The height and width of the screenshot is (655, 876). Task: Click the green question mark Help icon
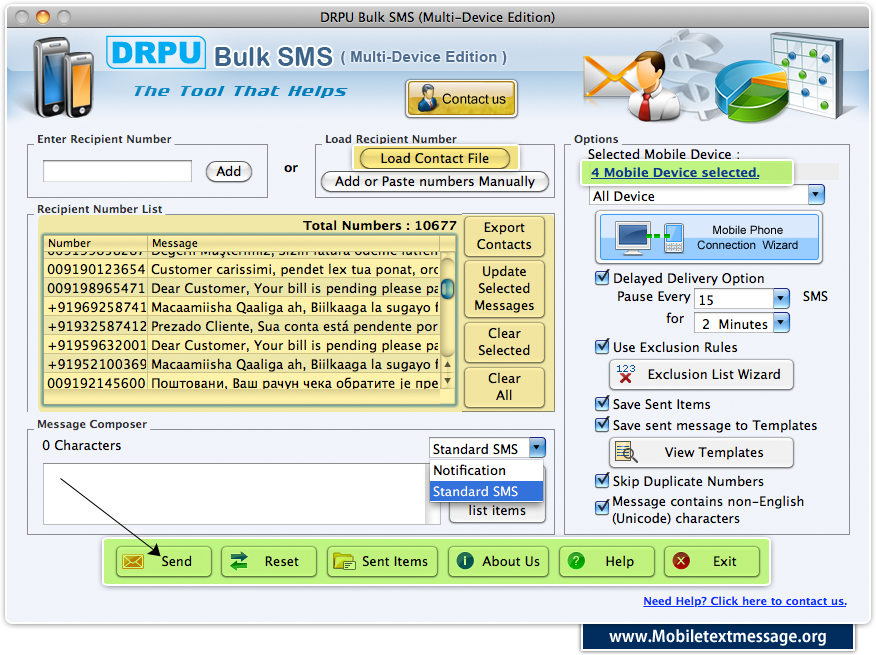576,561
